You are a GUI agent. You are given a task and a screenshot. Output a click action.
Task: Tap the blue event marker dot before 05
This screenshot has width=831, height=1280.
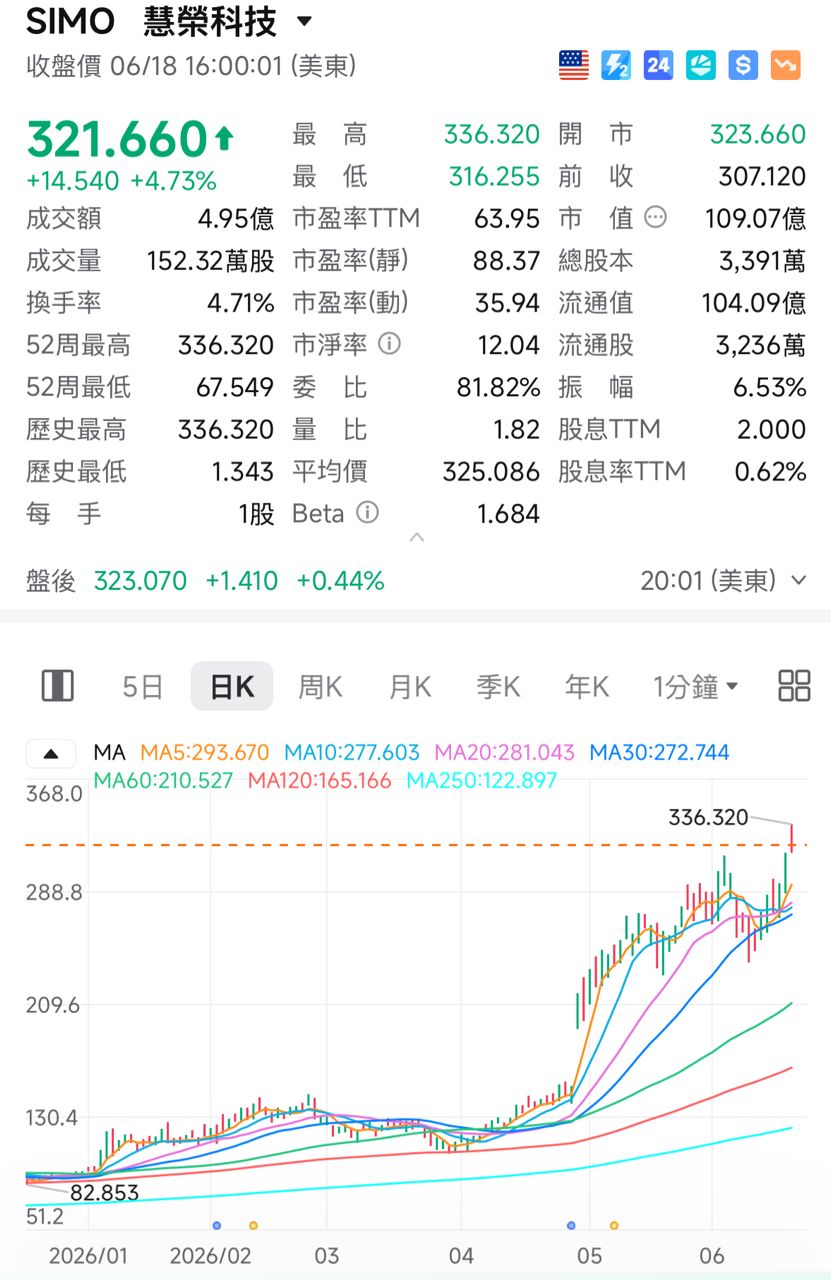tap(572, 1225)
